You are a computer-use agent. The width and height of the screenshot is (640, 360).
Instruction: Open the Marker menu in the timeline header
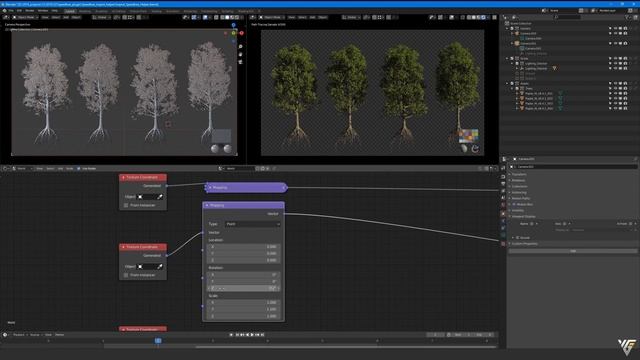(x=60, y=335)
